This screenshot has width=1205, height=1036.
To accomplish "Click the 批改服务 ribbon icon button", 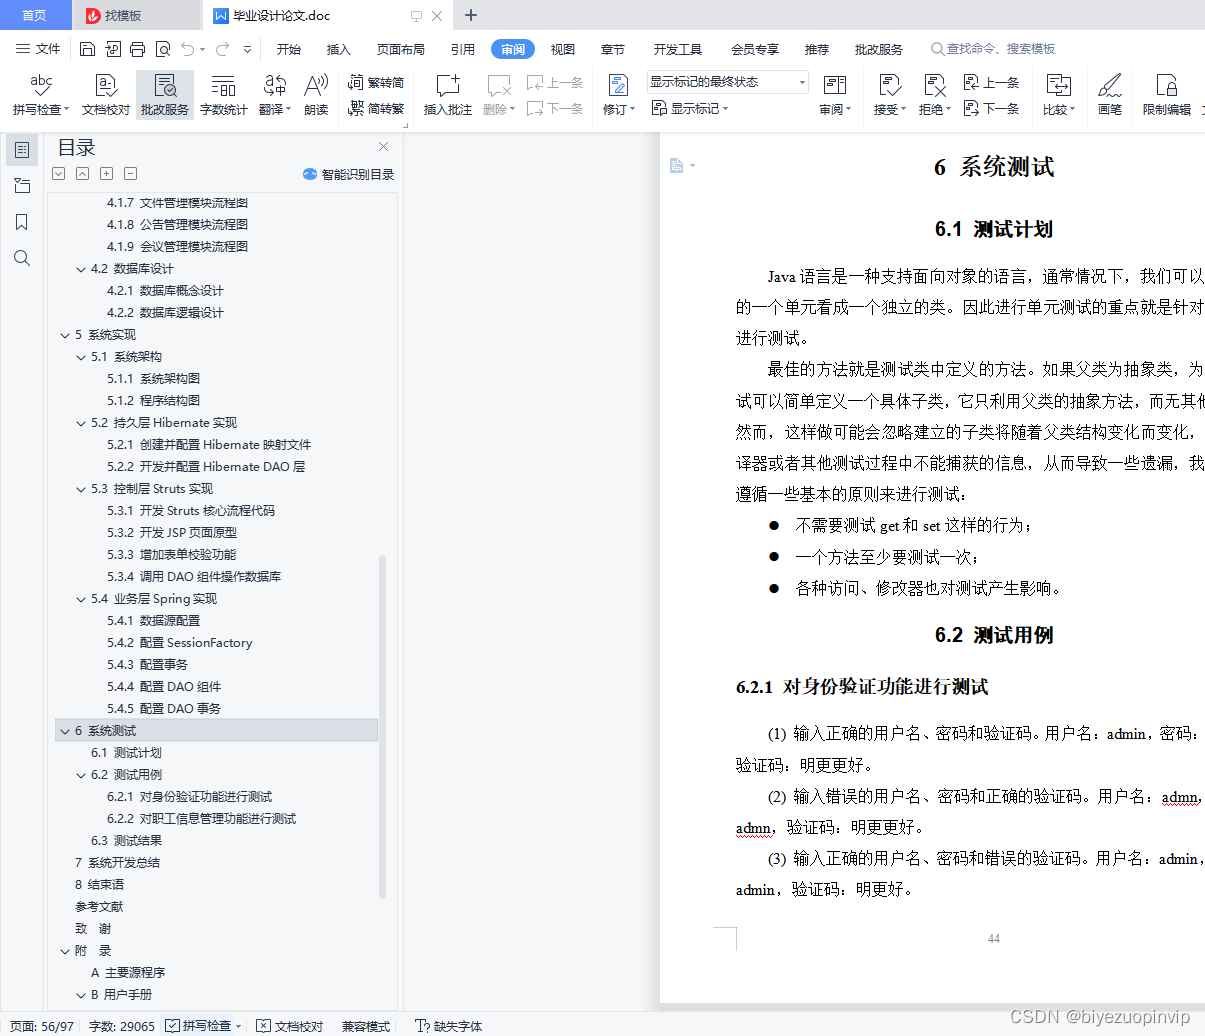I will point(165,95).
